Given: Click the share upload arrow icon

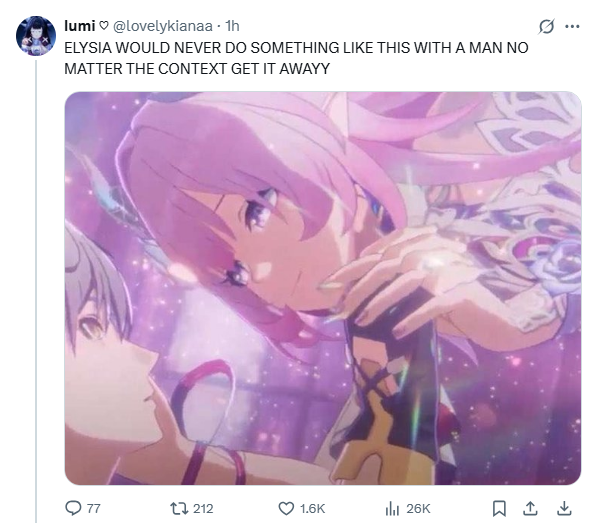Looking at the screenshot, I should tap(530, 509).
